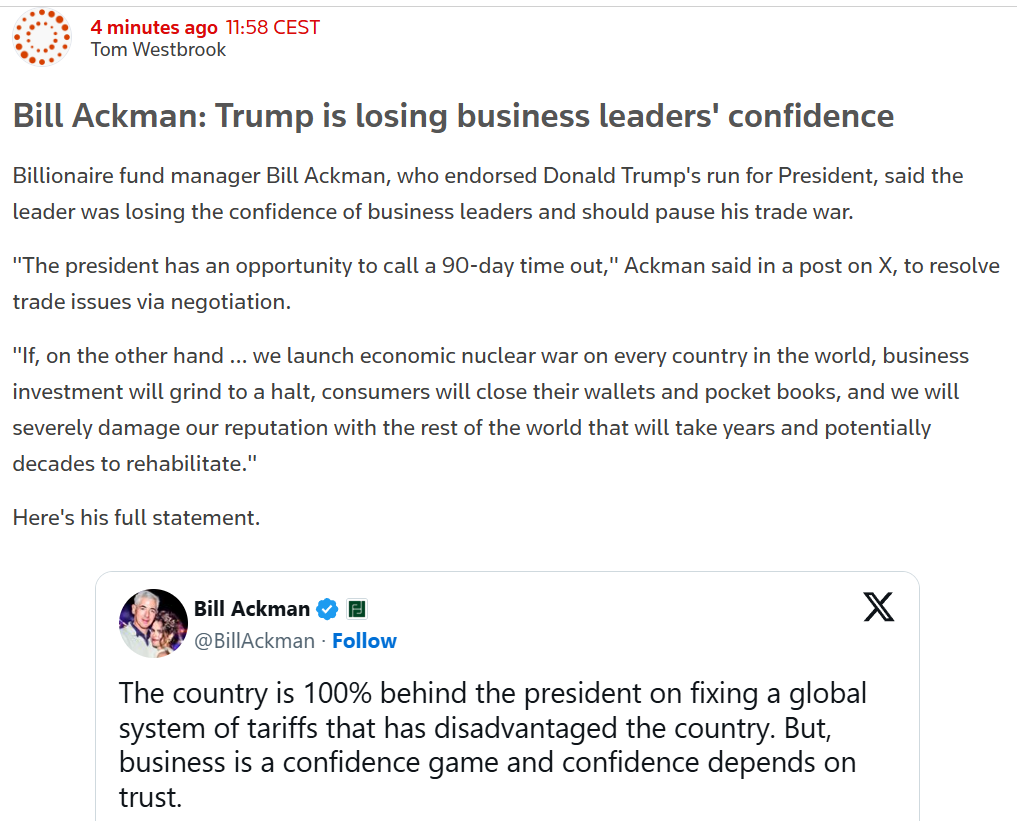Open the headline about Trump losing business leaders' confidence

tap(453, 116)
